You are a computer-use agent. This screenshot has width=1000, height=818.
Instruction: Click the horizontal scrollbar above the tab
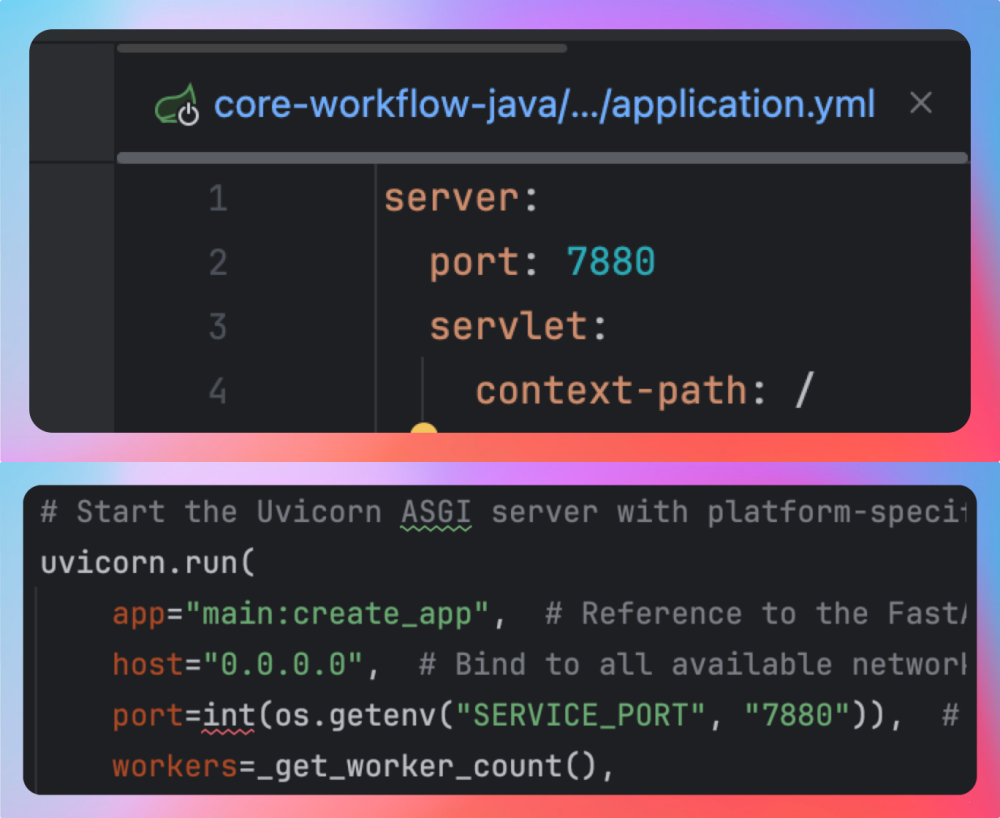point(341,48)
